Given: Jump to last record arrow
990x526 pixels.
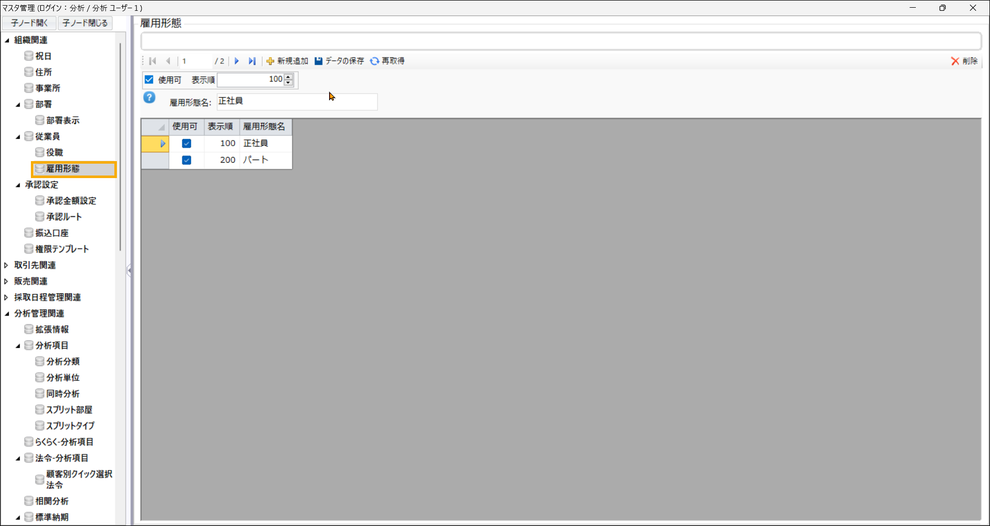Looking at the screenshot, I should click(252, 61).
